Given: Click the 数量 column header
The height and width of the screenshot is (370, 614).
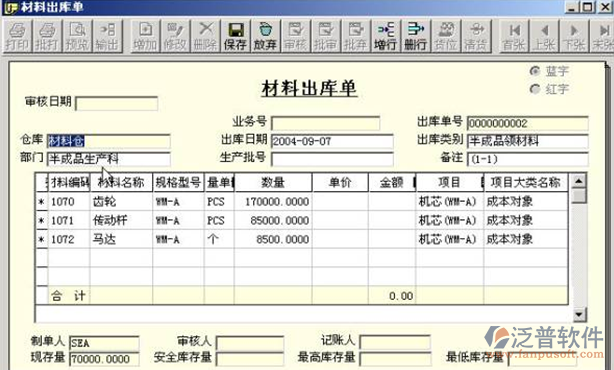Looking at the screenshot, I should point(273,182).
